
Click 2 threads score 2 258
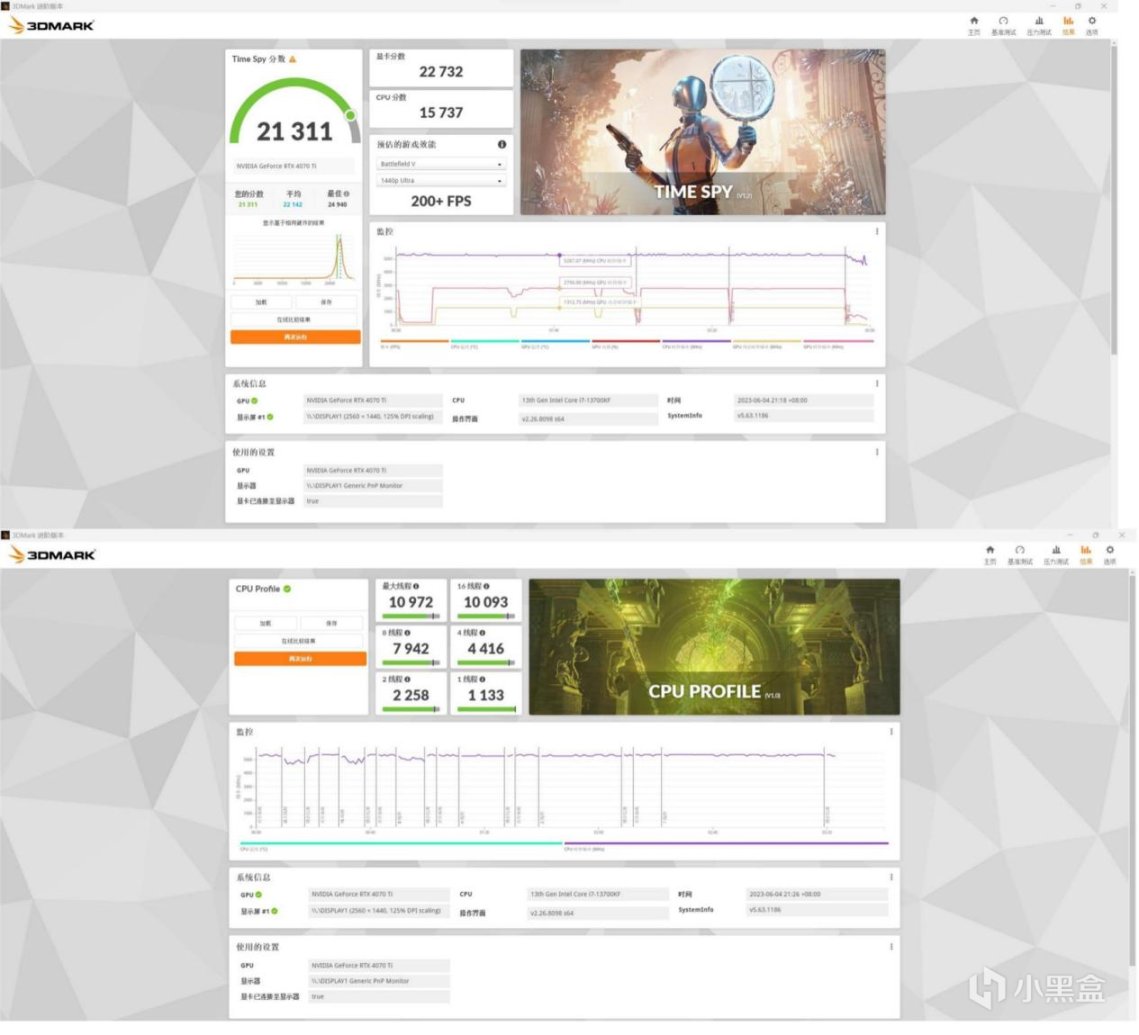point(411,696)
